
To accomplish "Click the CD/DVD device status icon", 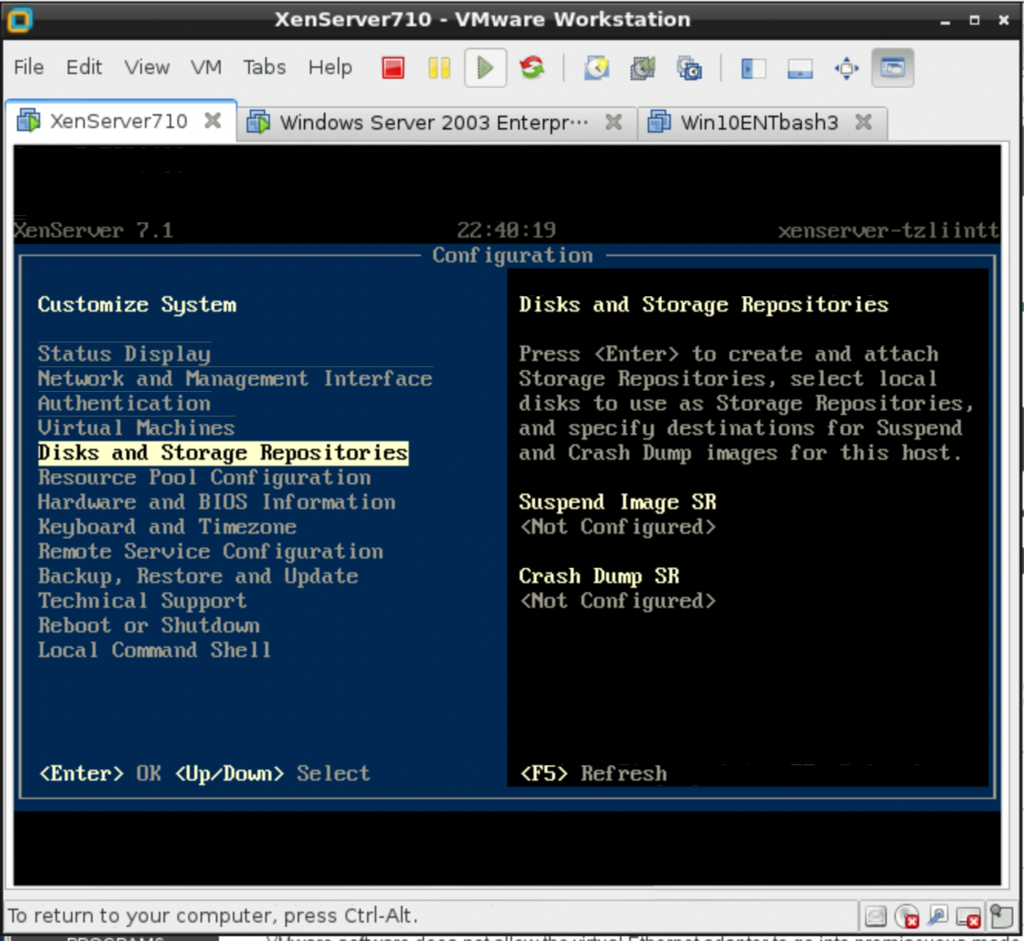I will click(x=907, y=917).
